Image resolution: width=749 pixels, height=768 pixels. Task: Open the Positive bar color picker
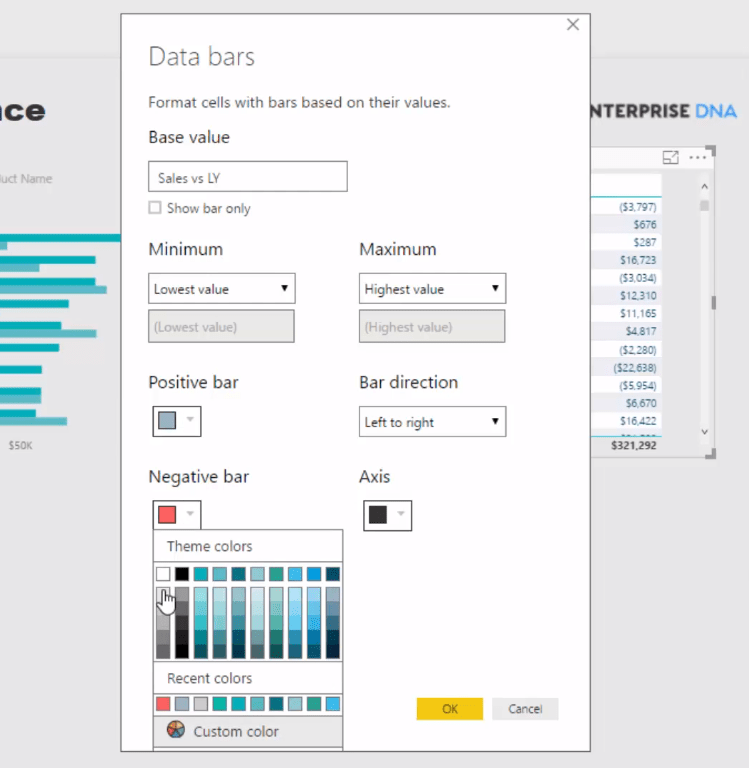177,421
